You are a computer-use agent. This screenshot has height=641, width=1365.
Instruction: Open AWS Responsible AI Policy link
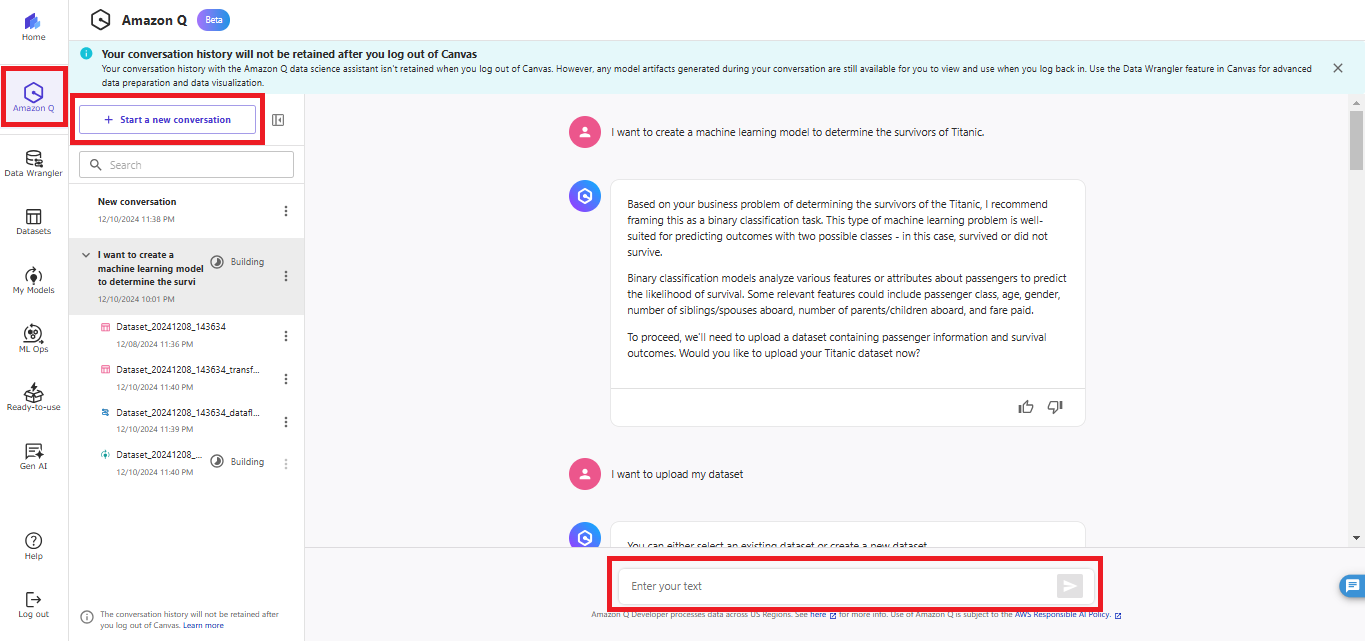(x=1062, y=615)
